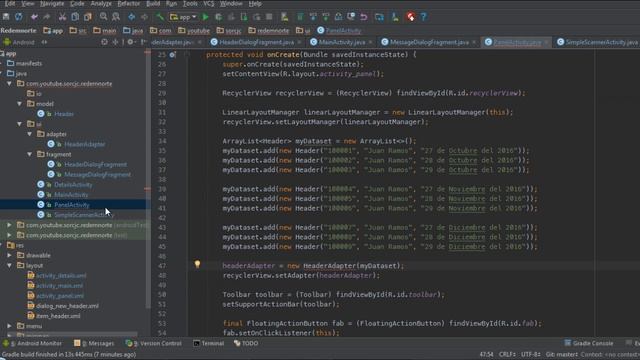The height and width of the screenshot is (360, 640).
Task: Switch to SimpleScannerActivity.java tab
Action: point(597,42)
